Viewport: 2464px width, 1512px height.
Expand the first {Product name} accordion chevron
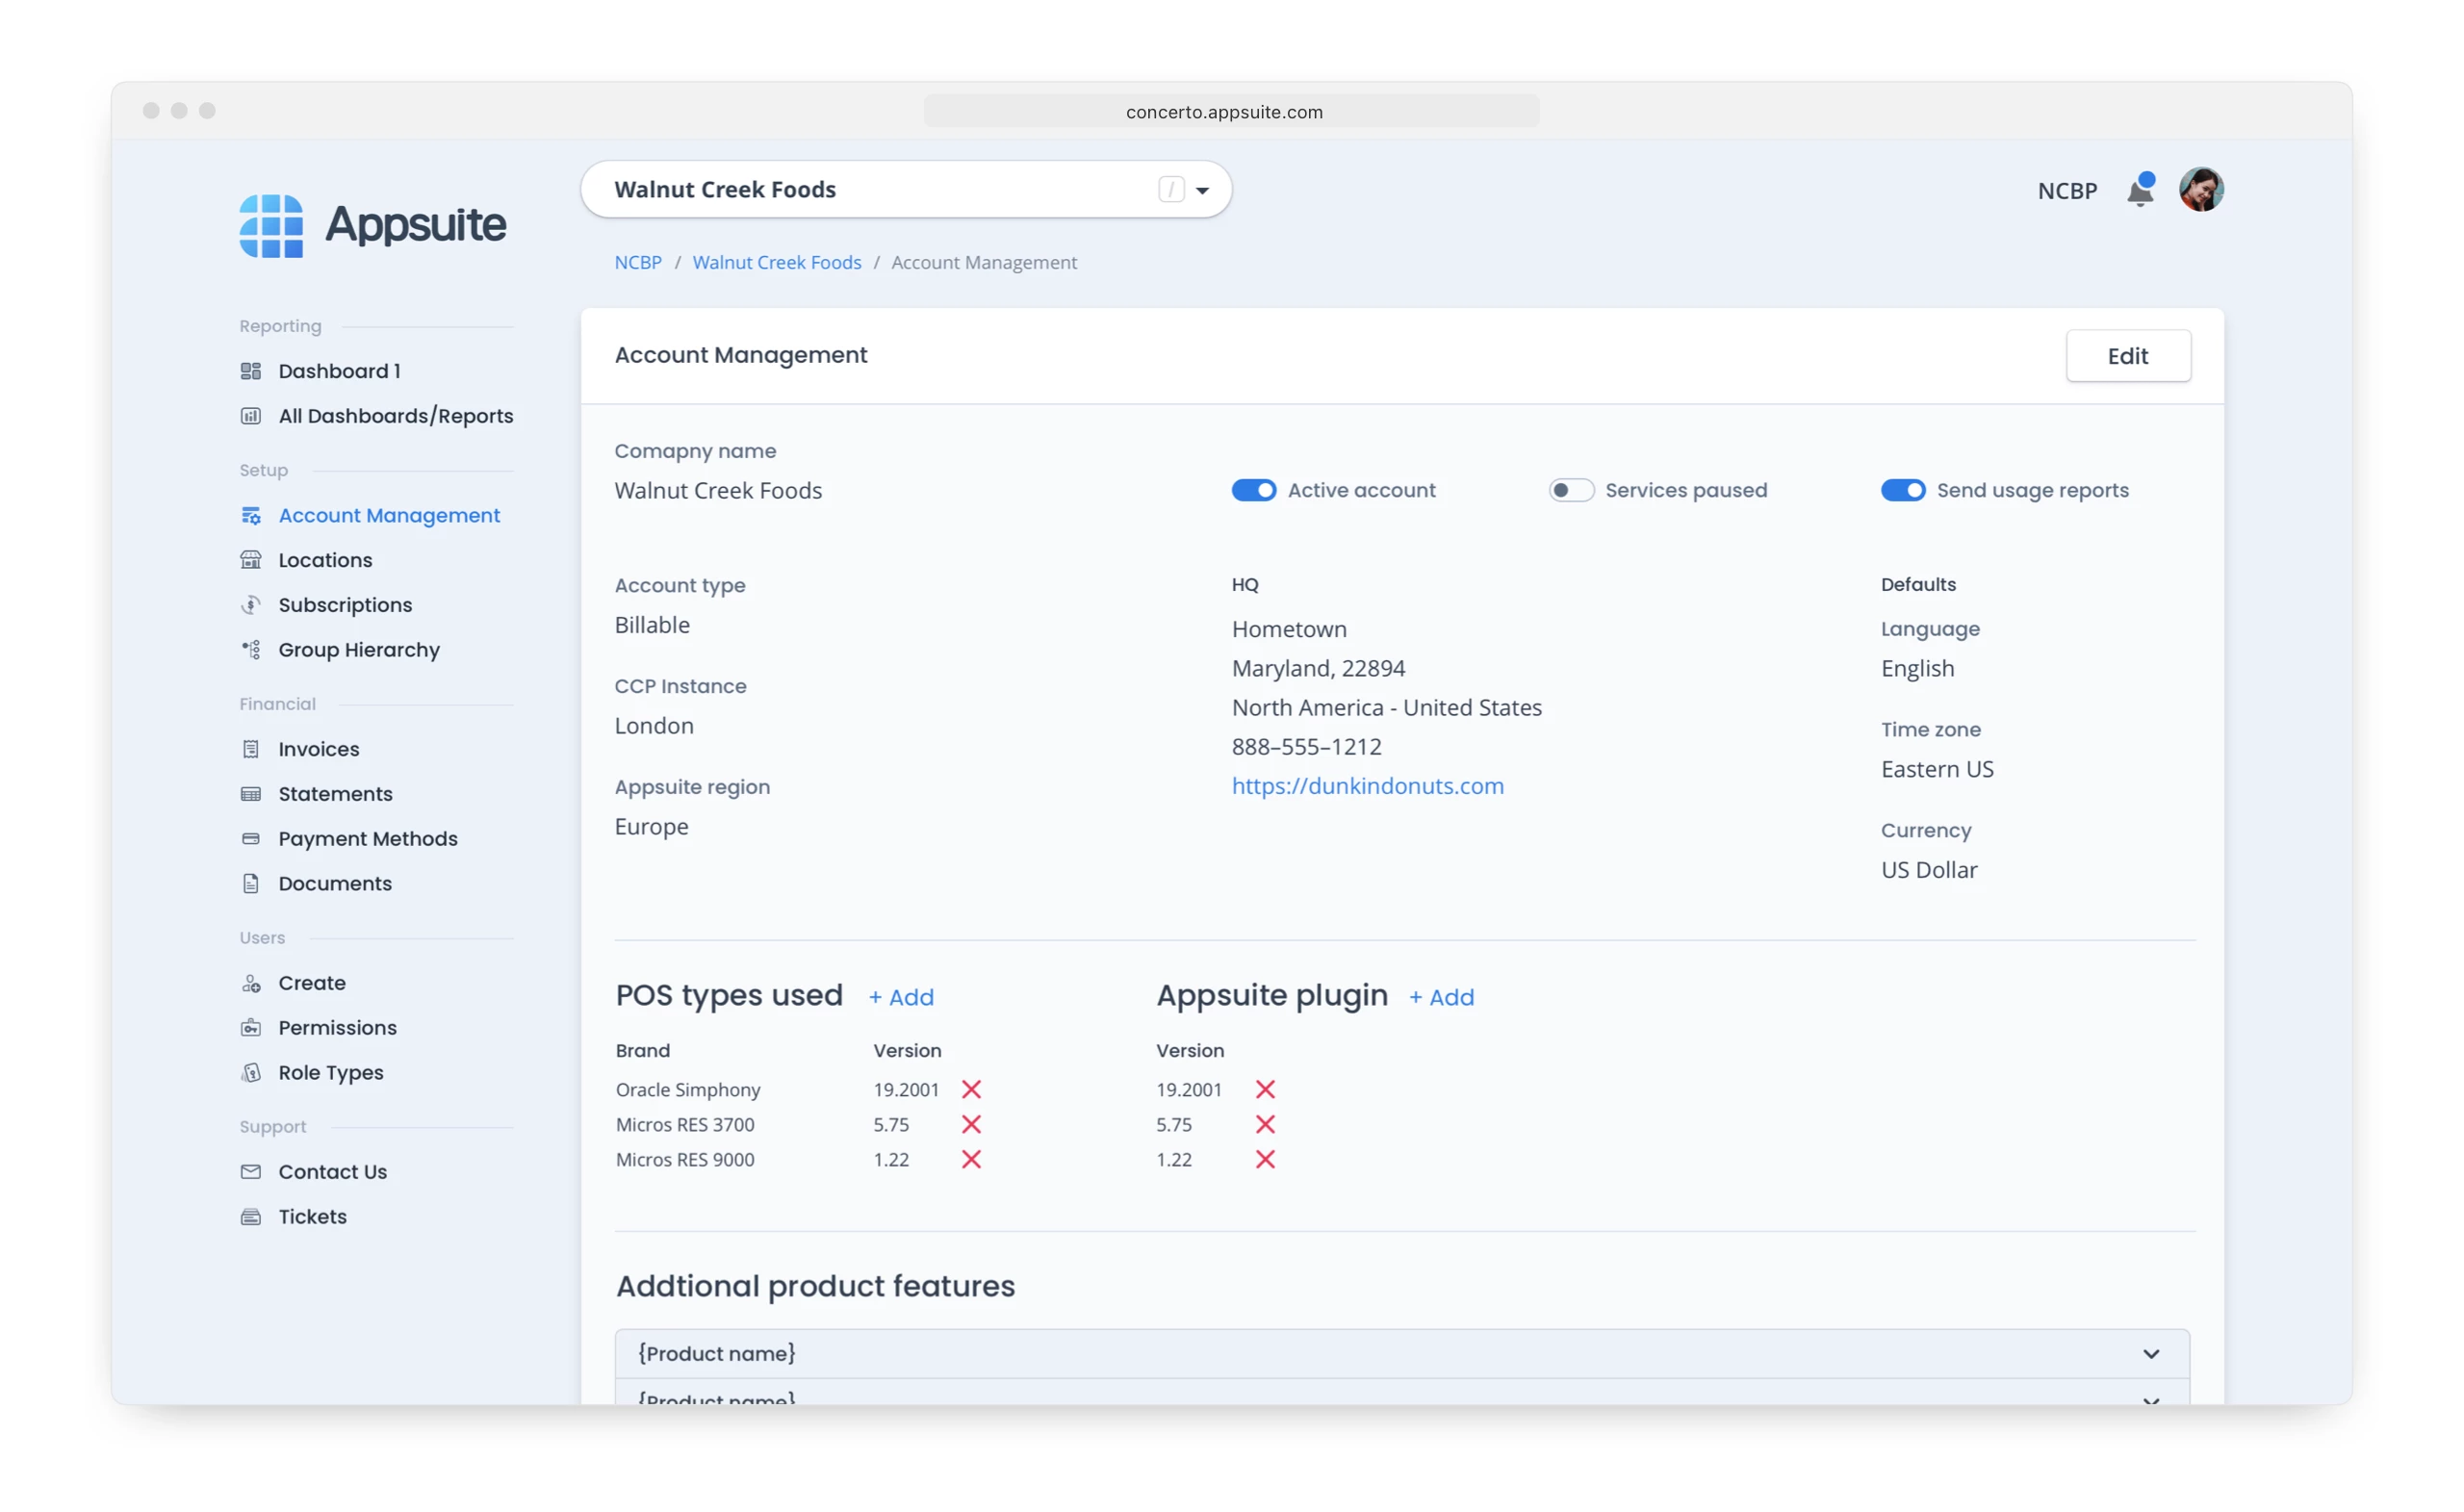(x=2151, y=1353)
